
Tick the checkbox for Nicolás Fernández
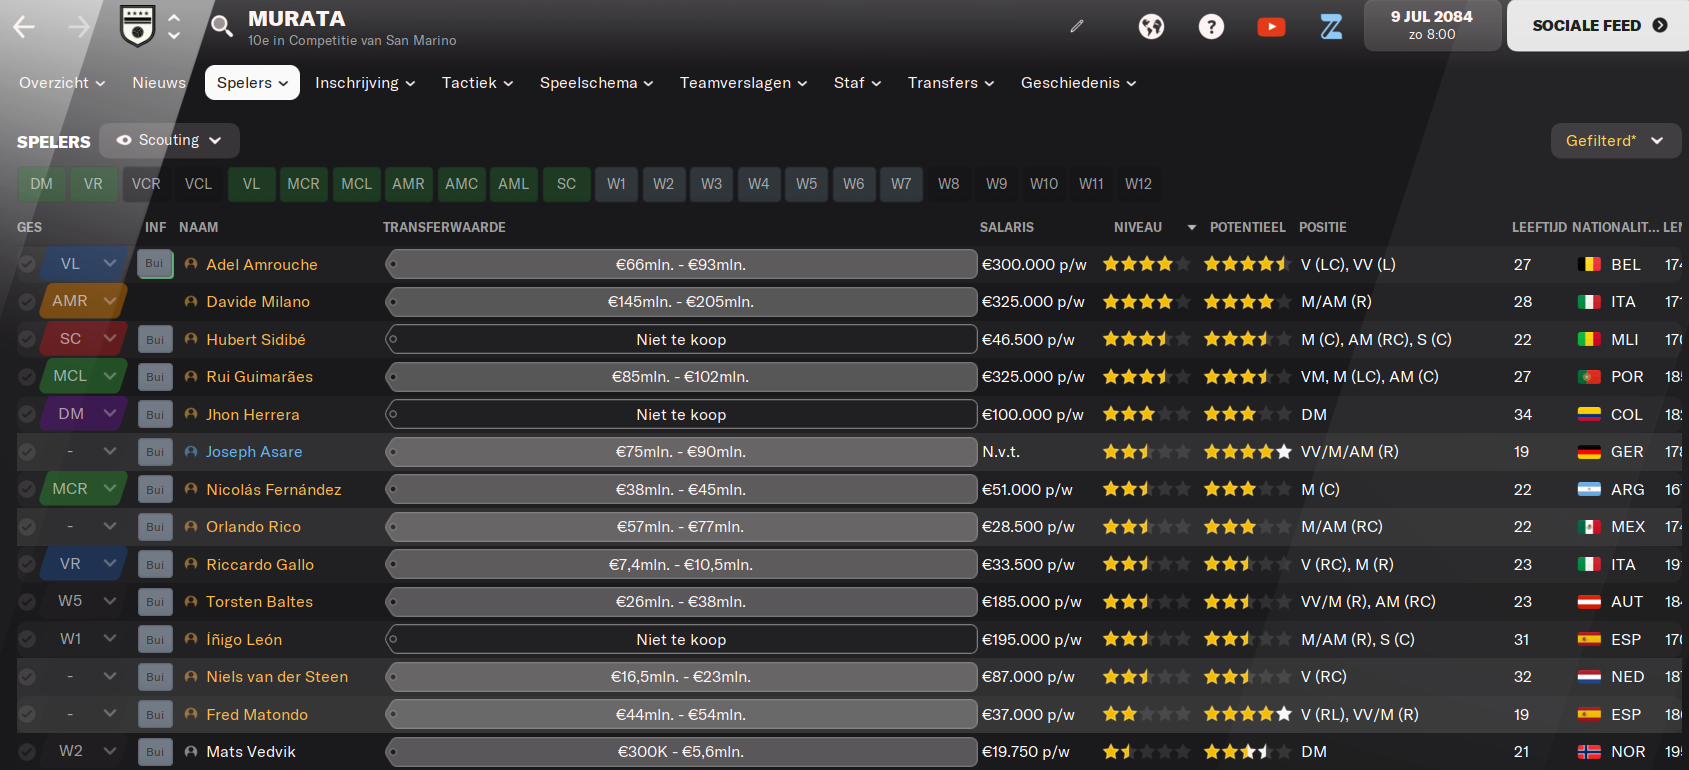27,489
